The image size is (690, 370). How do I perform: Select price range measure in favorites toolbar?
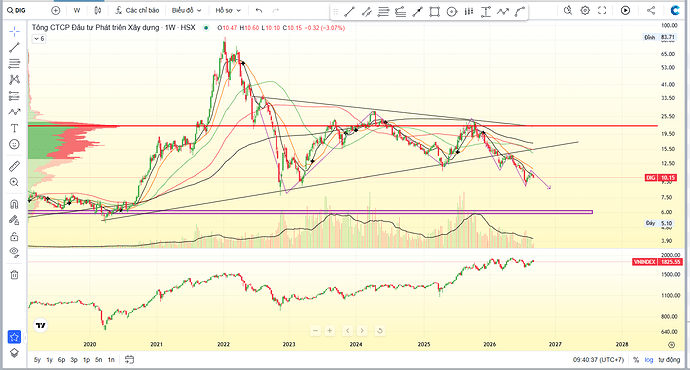pyautogui.click(x=486, y=12)
